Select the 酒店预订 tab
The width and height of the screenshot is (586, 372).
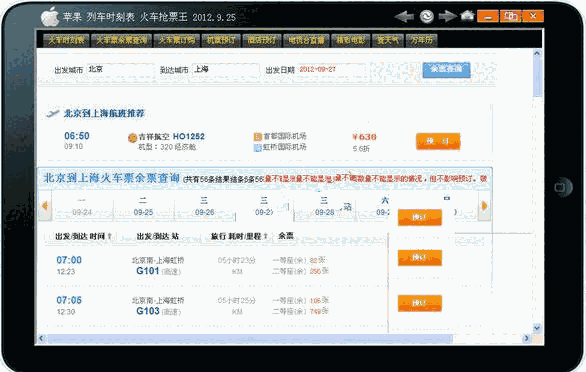261,40
